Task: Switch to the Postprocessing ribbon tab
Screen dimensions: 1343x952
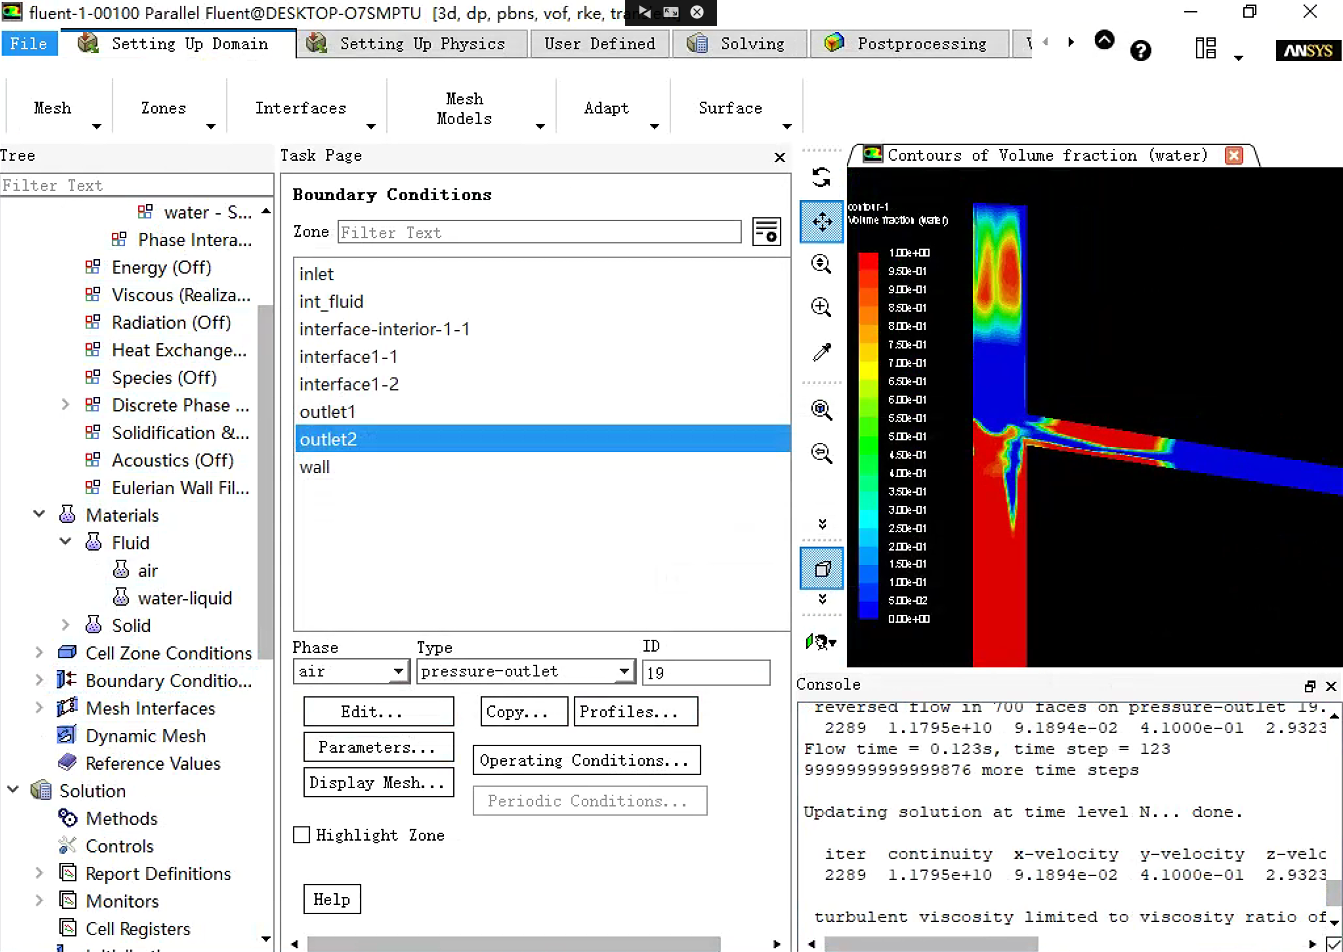Action: (x=908, y=44)
